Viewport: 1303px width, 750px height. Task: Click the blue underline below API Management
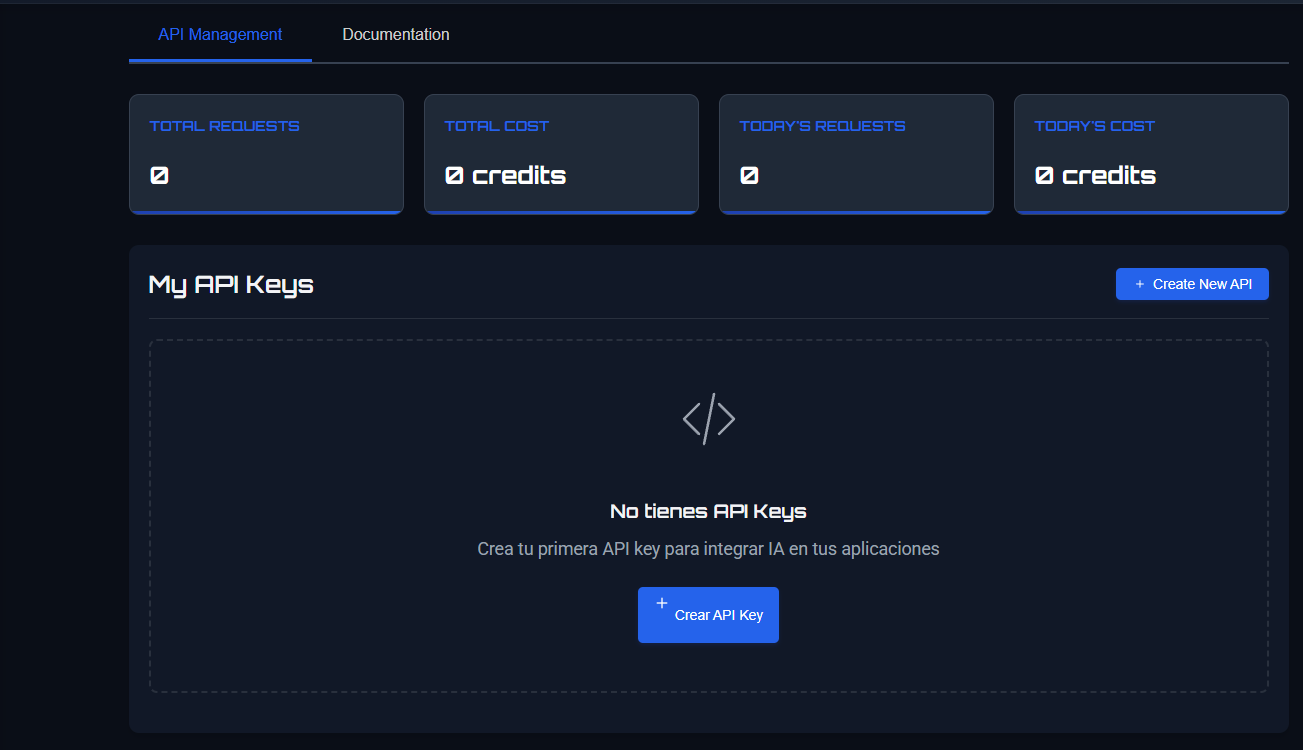[219, 62]
